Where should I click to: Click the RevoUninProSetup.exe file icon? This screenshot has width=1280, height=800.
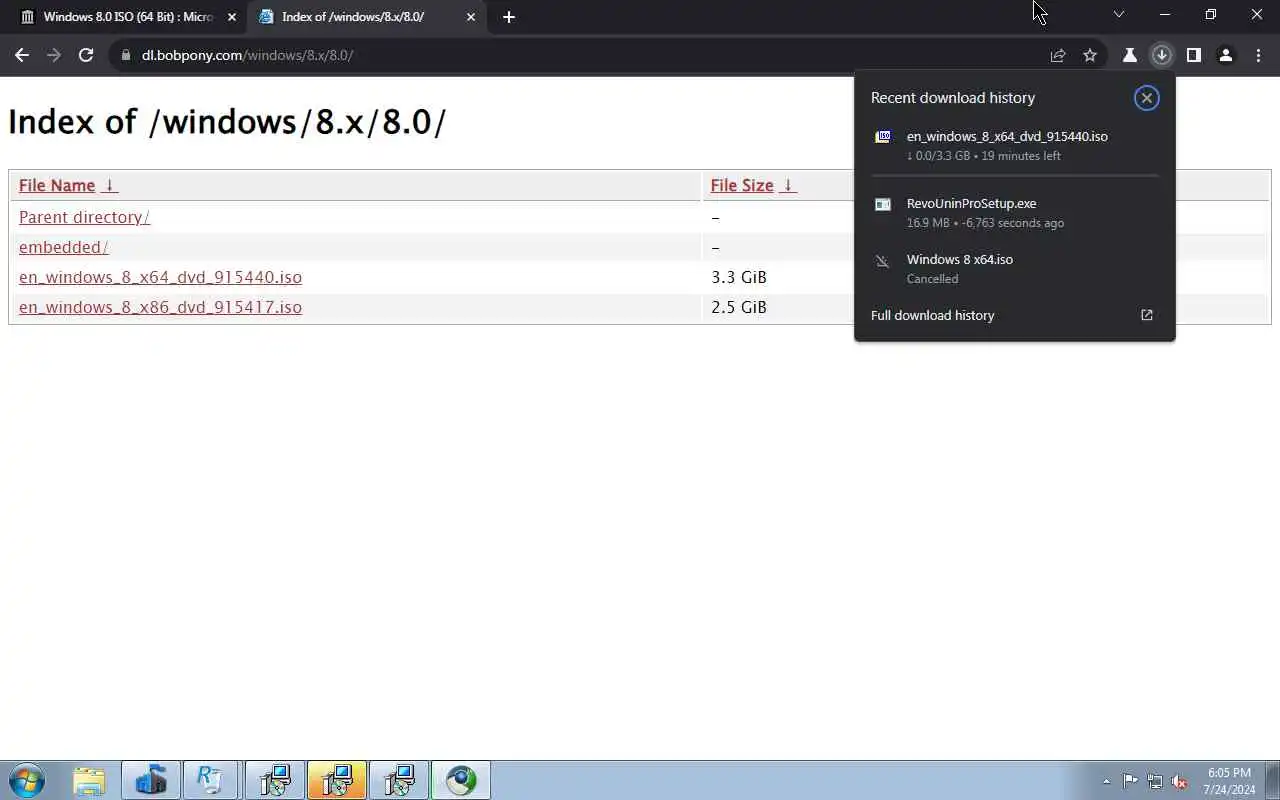[x=883, y=204]
